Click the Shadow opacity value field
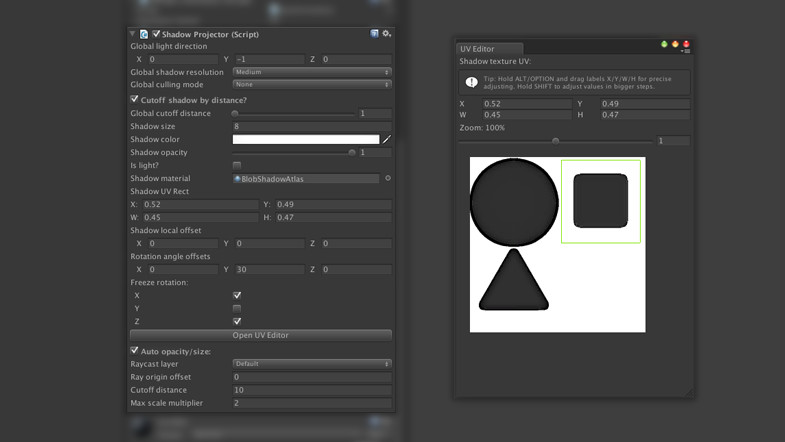The width and height of the screenshot is (785, 442). pos(375,152)
